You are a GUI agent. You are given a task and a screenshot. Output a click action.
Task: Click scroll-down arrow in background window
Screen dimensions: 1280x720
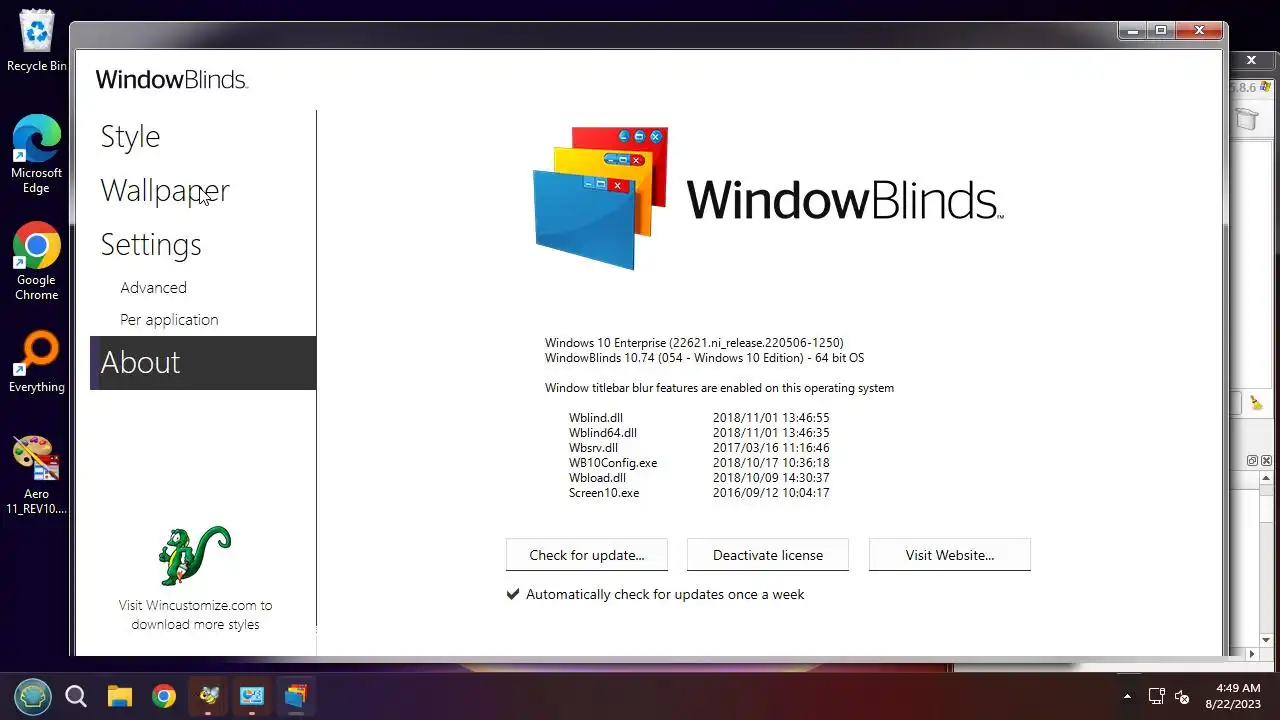(1266, 640)
